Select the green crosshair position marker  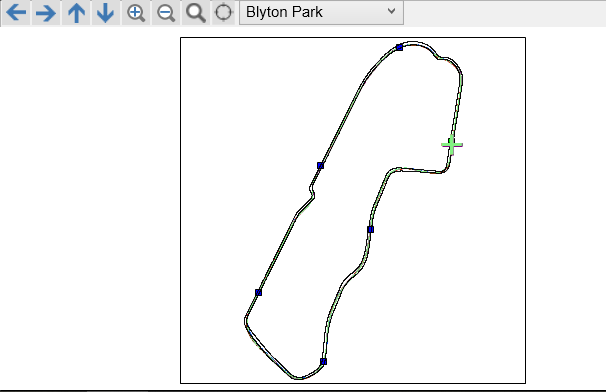pos(452,145)
